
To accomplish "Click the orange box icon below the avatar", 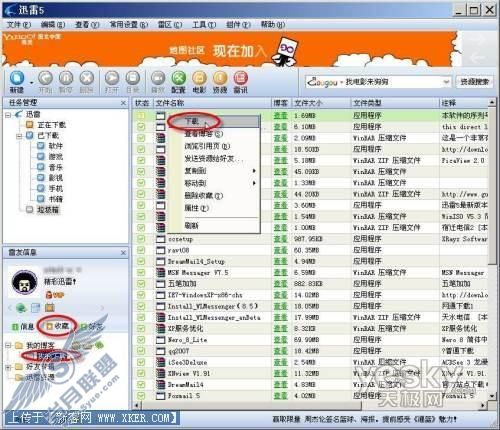I will 50,308.
